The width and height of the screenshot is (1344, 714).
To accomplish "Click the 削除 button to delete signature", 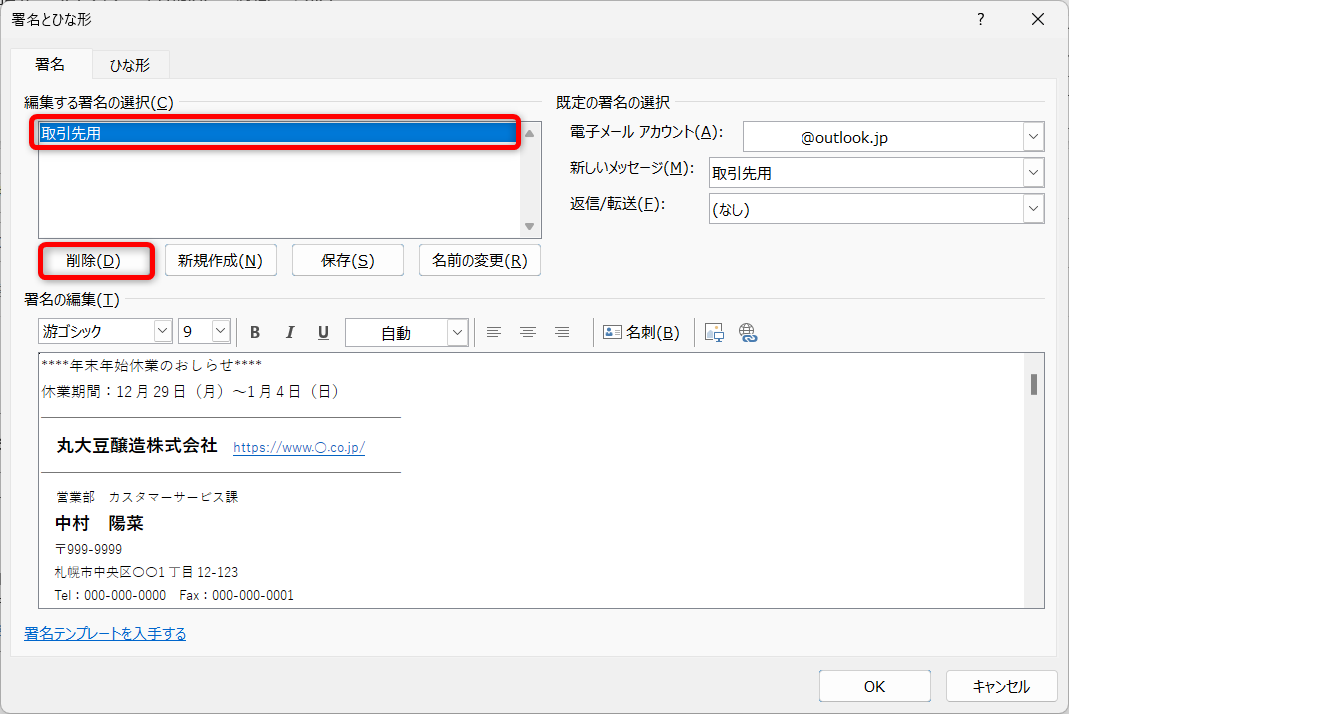I will (94, 261).
